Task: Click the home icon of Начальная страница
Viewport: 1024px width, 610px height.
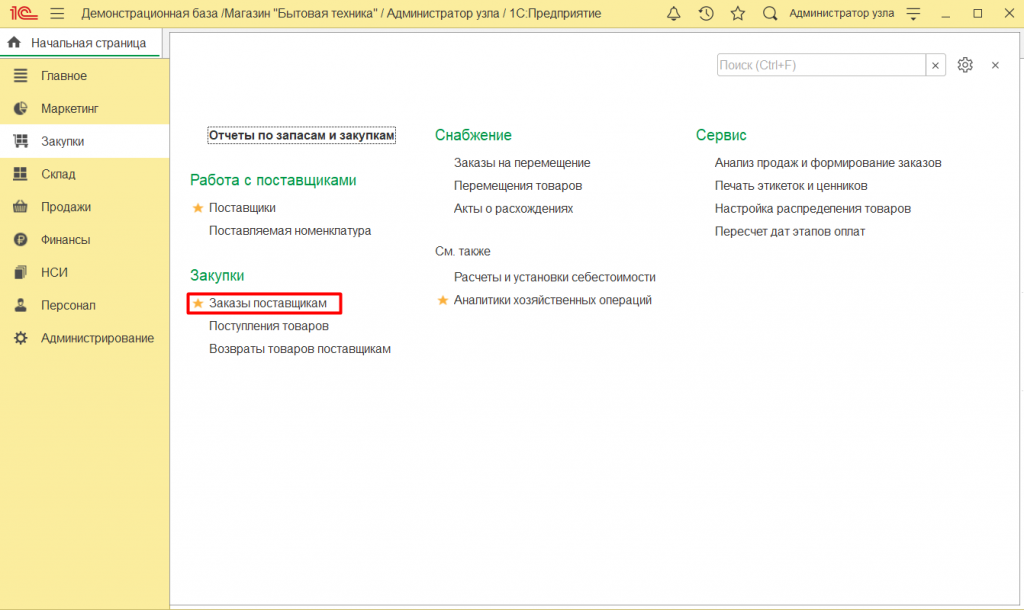Action: [14, 43]
